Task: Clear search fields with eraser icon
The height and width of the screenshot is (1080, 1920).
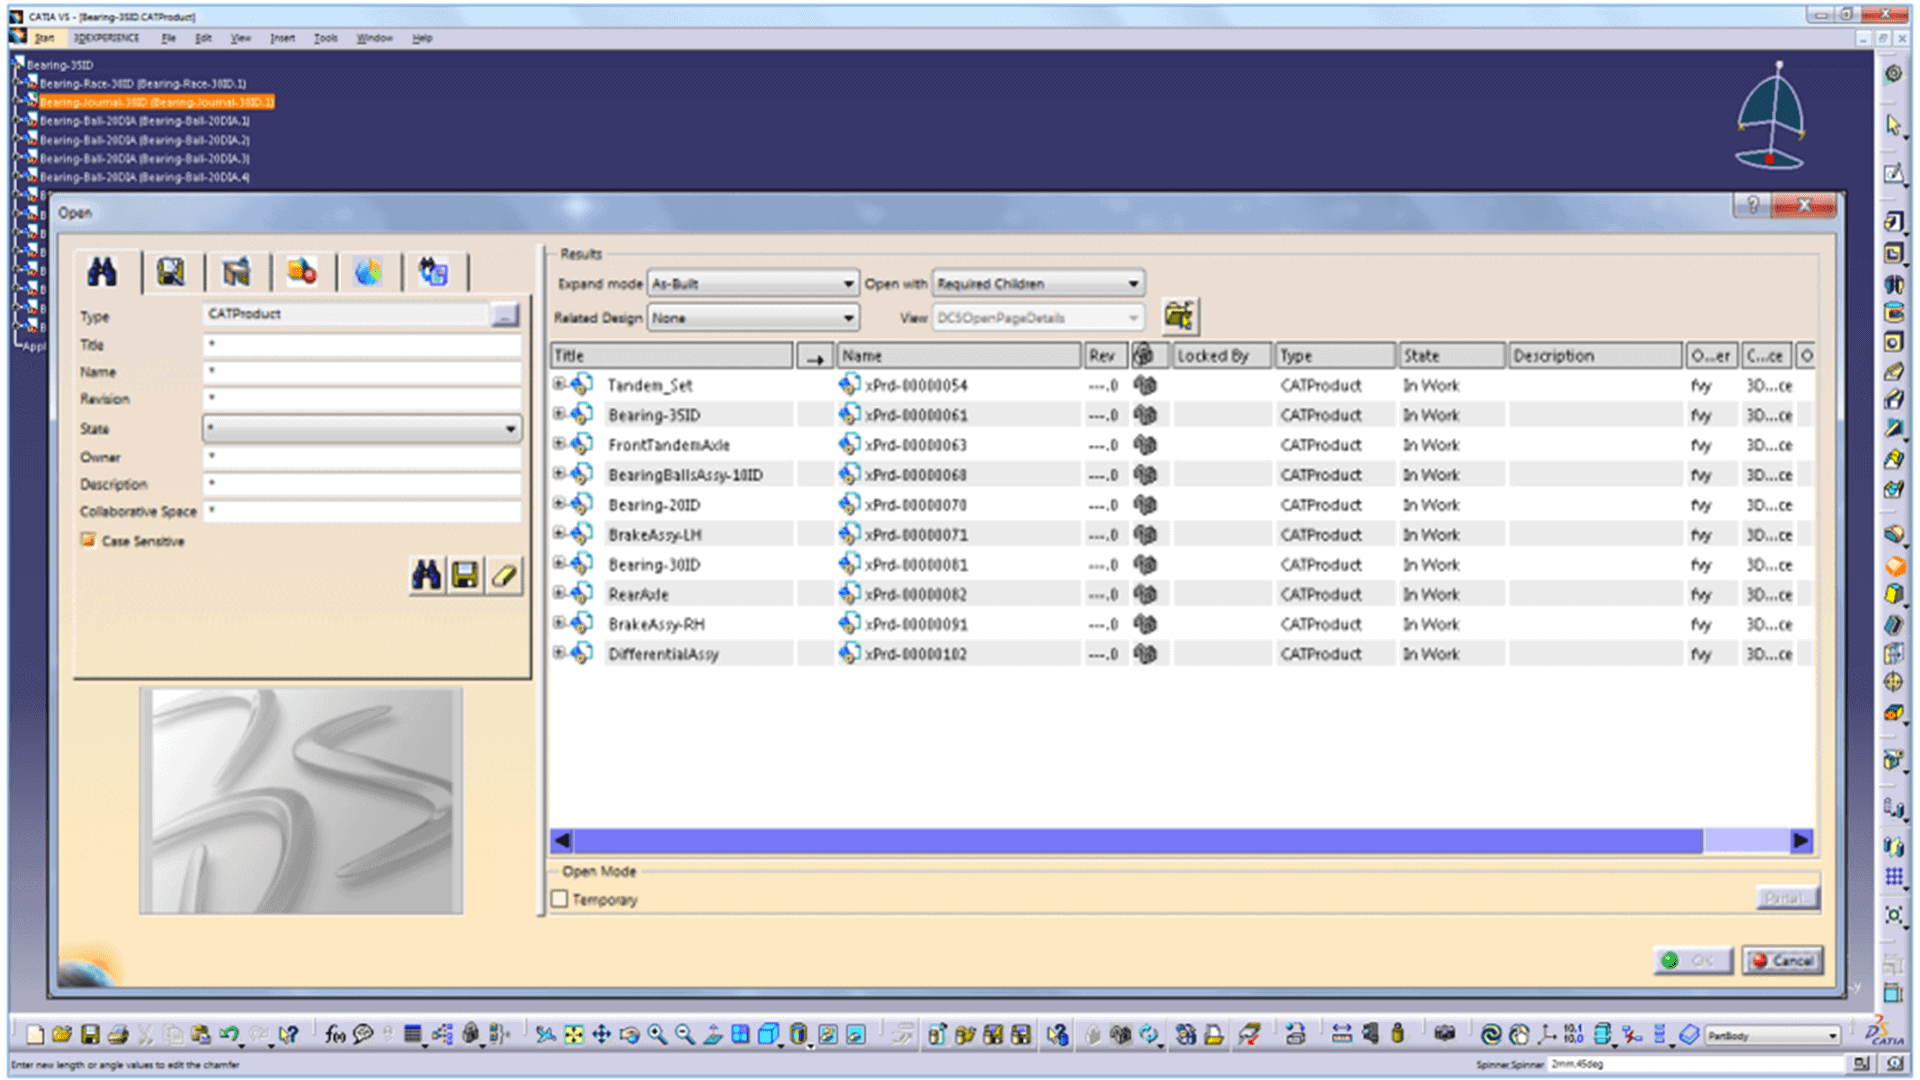Action: point(504,575)
